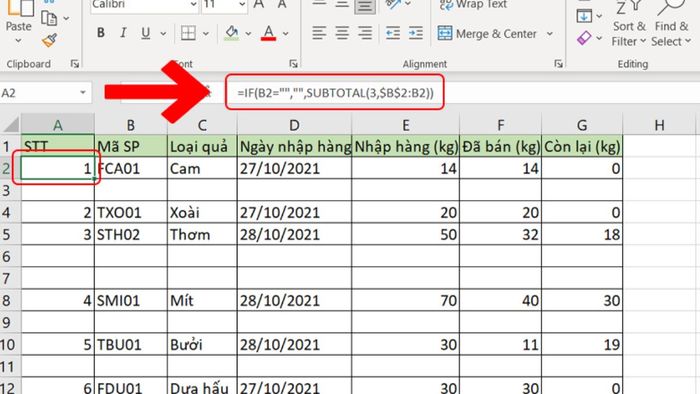
Task: Open the Paste options dropdown arrow
Action: tap(18, 41)
